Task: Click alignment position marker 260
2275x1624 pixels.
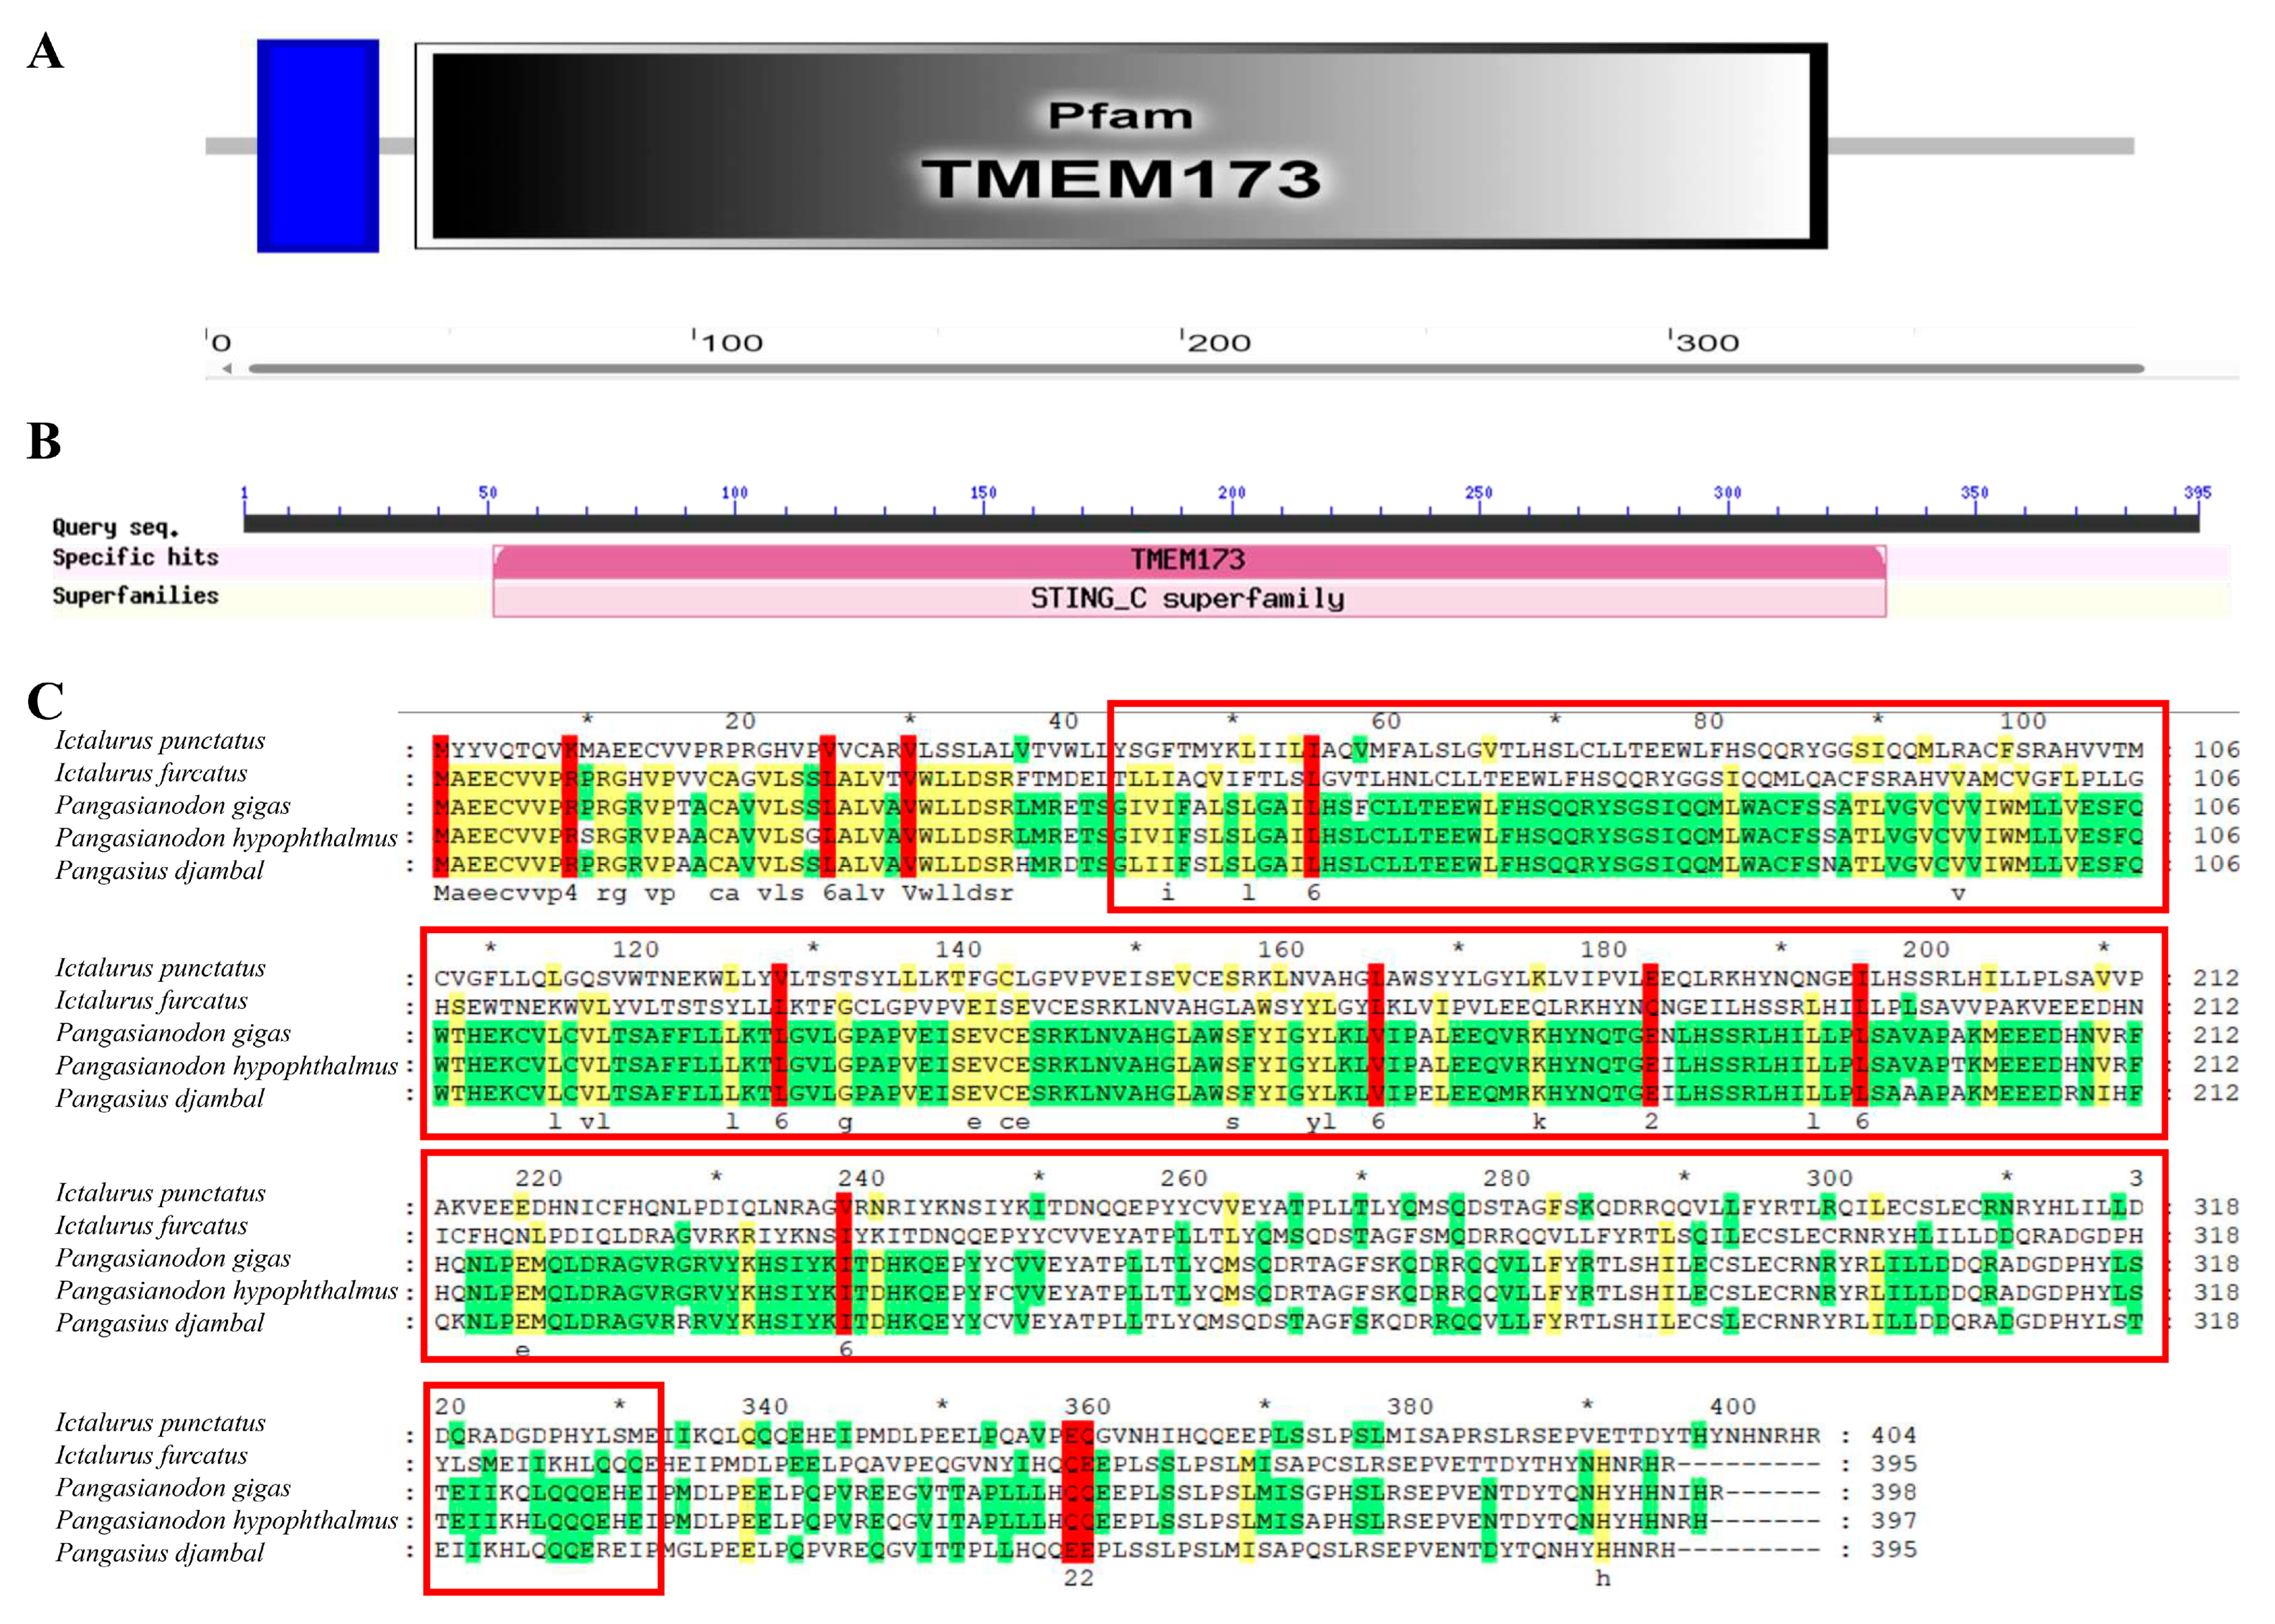Action: click(x=1183, y=1178)
